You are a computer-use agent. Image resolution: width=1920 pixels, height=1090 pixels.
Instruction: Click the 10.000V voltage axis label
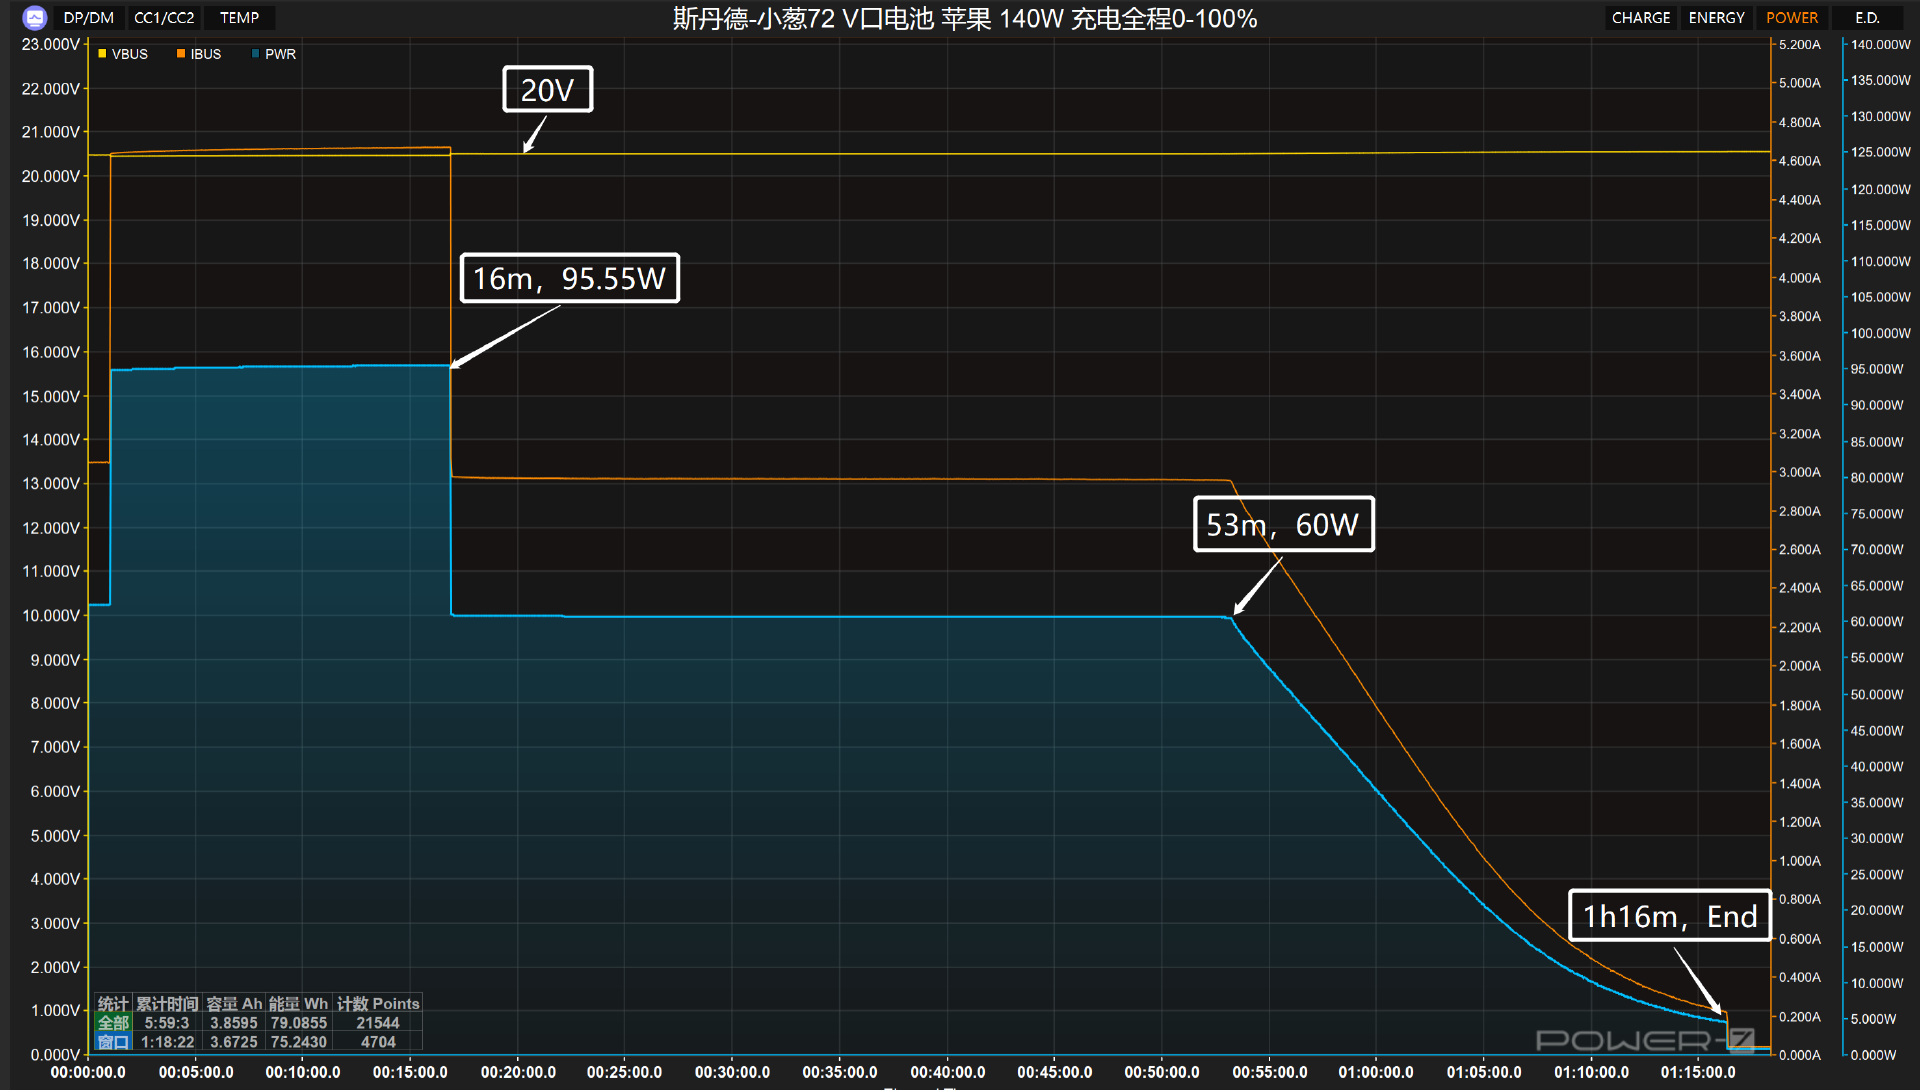pos(51,616)
